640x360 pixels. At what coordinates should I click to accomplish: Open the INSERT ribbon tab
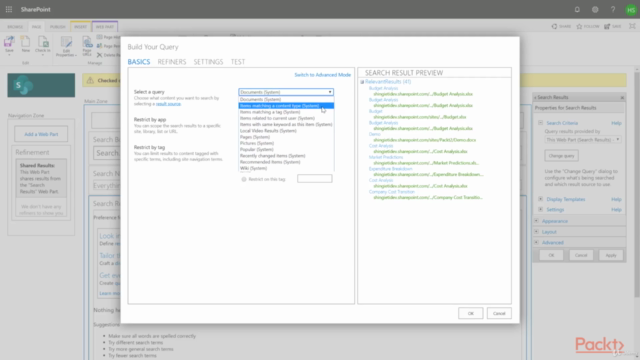(x=80, y=27)
